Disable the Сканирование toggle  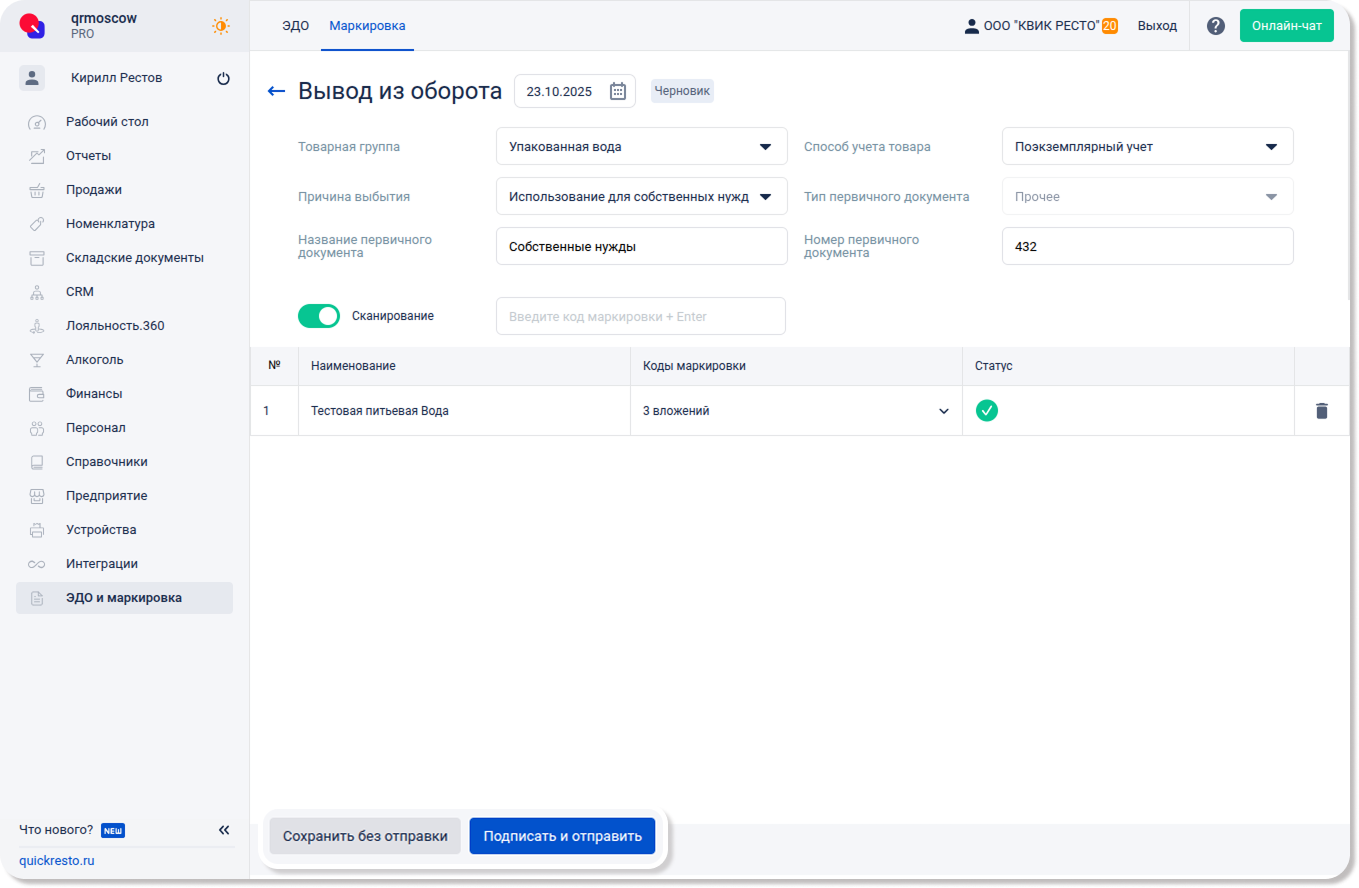[x=319, y=316]
